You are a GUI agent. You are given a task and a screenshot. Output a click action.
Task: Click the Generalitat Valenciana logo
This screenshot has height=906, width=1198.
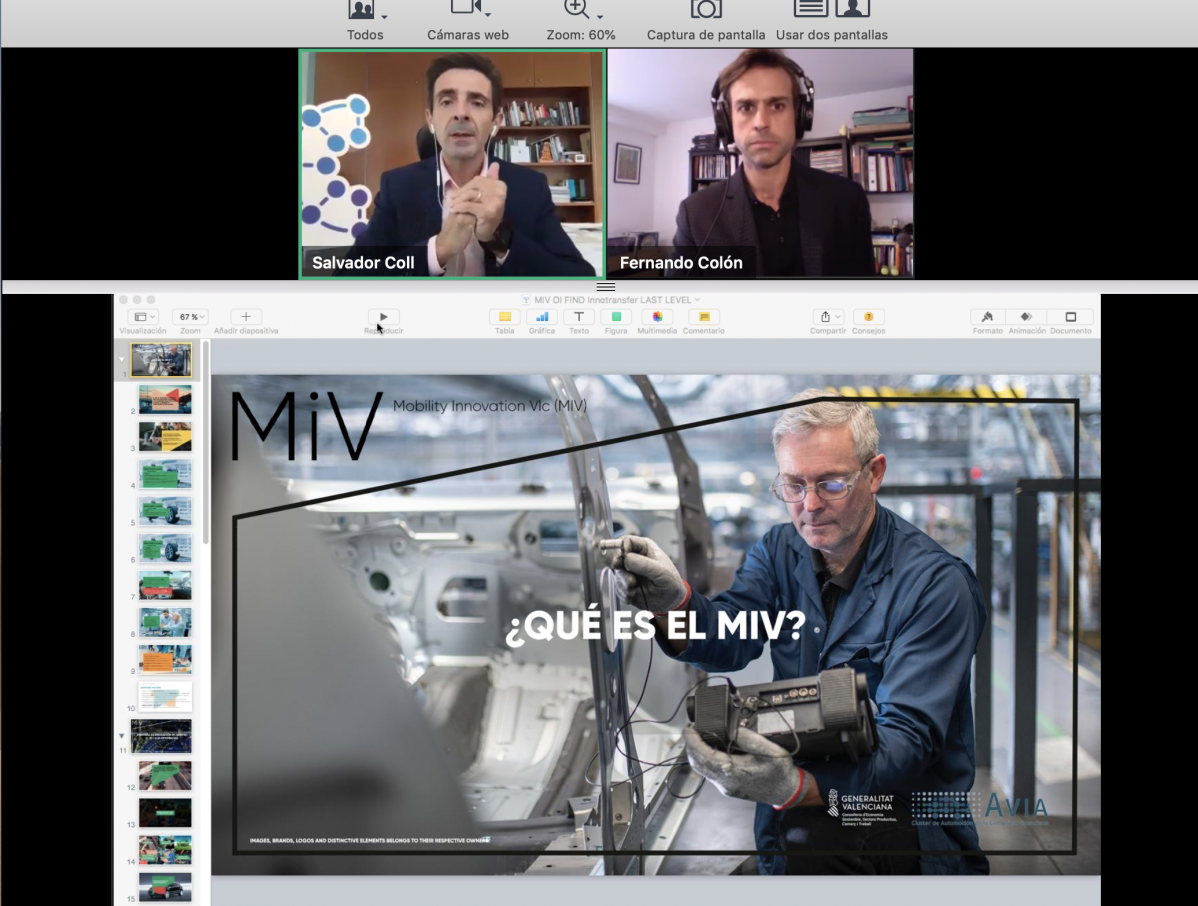[x=863, y=807]
